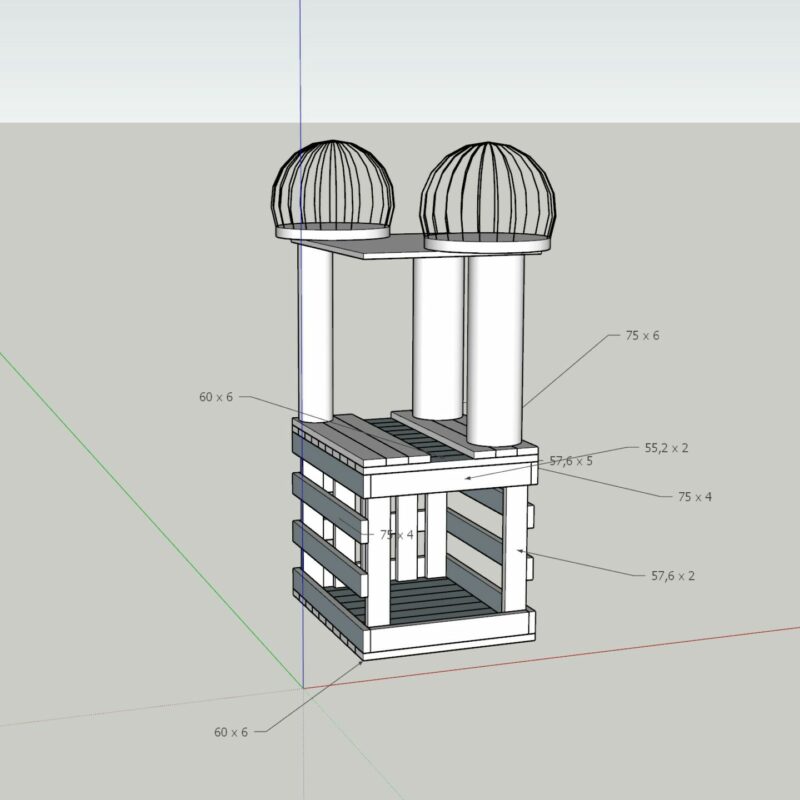800x800 pixels.
Task: Select the '60 x 6' label below the crate base
Action: [231, 732]
